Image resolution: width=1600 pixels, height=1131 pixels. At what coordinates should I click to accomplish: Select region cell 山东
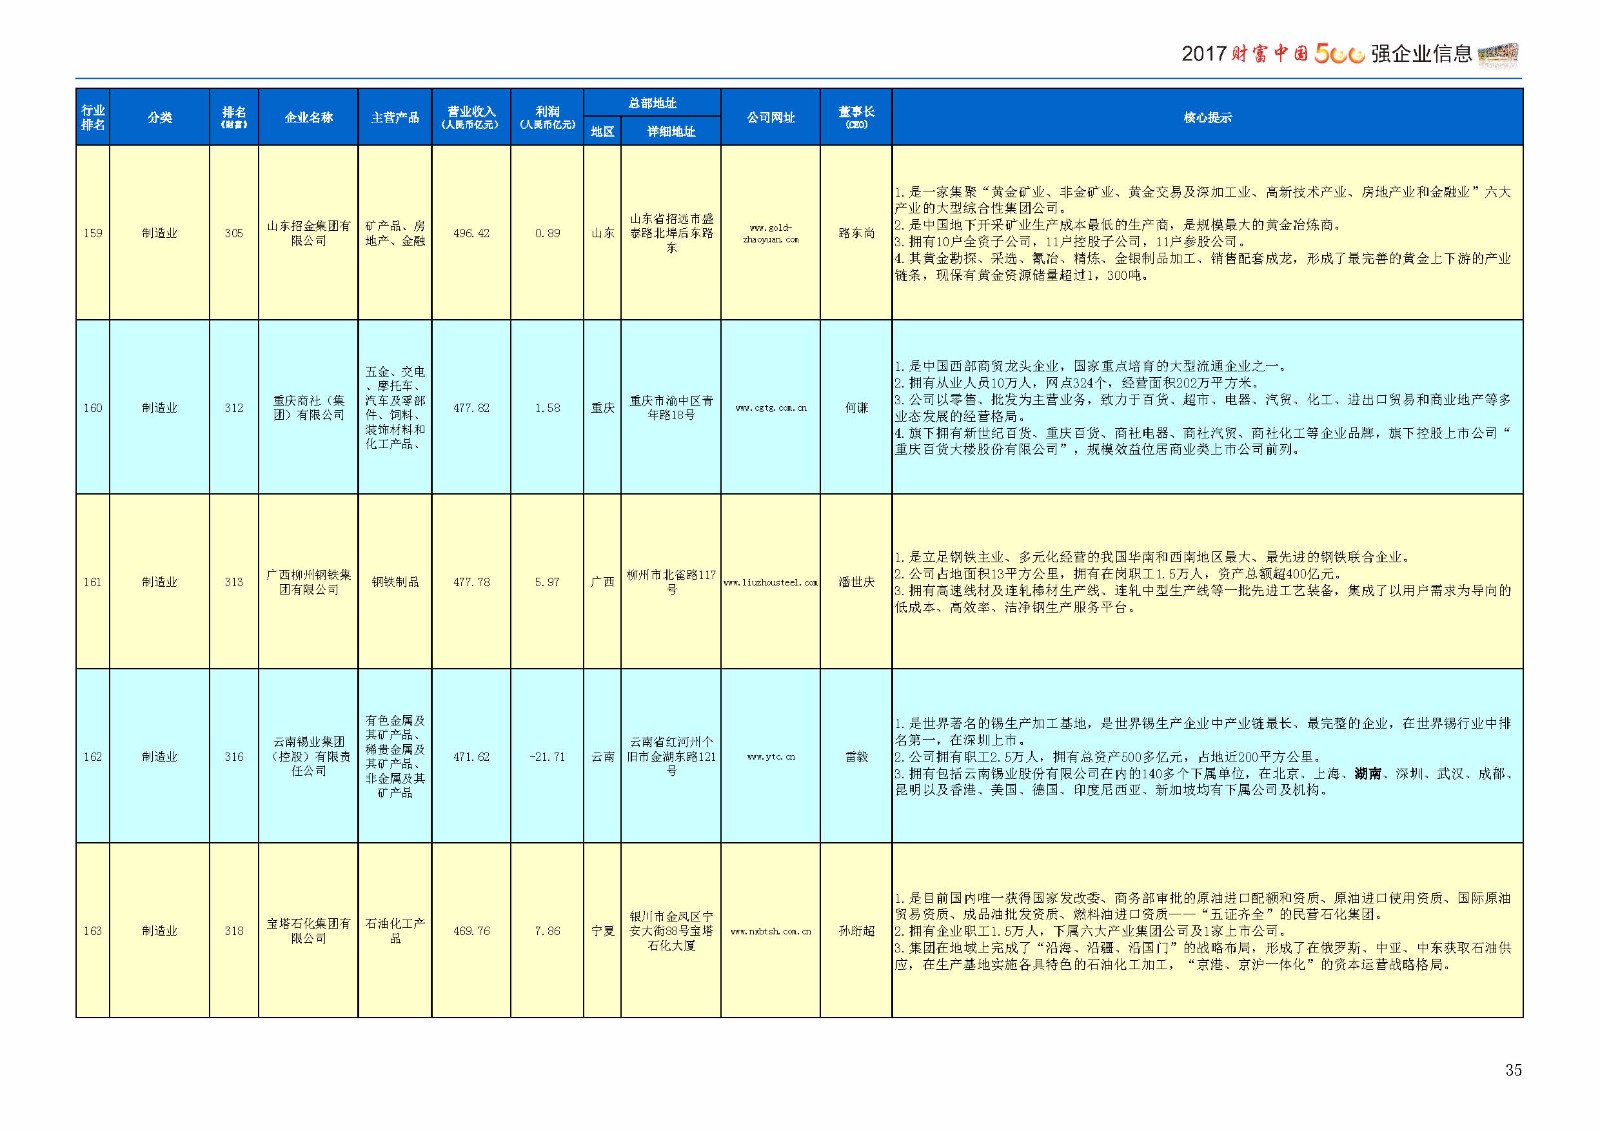pyautogui.click(x=602, y=233)
